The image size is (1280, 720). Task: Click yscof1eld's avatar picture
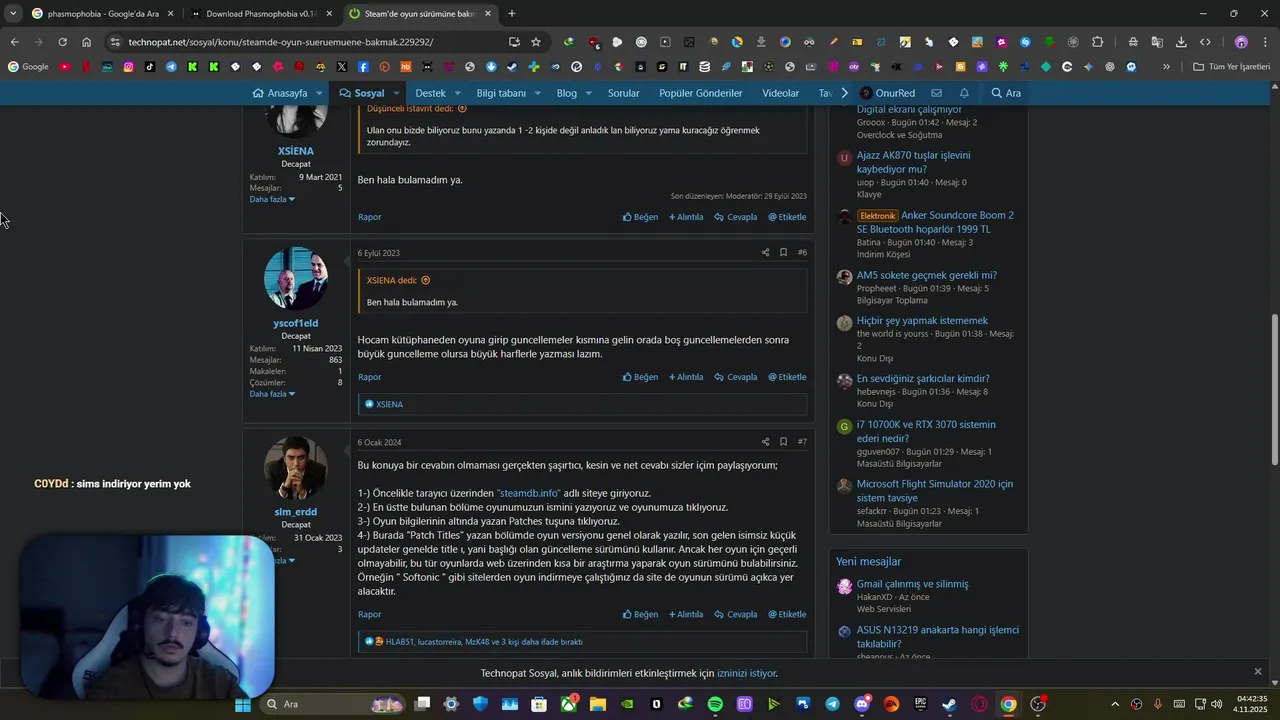[x=296, y=279]
